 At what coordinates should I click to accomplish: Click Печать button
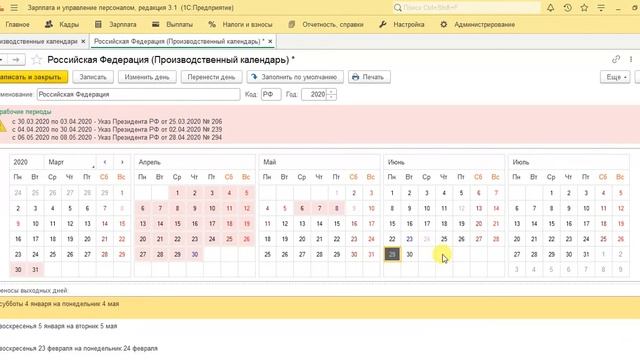pyautogui.click(x=369, y=77)
